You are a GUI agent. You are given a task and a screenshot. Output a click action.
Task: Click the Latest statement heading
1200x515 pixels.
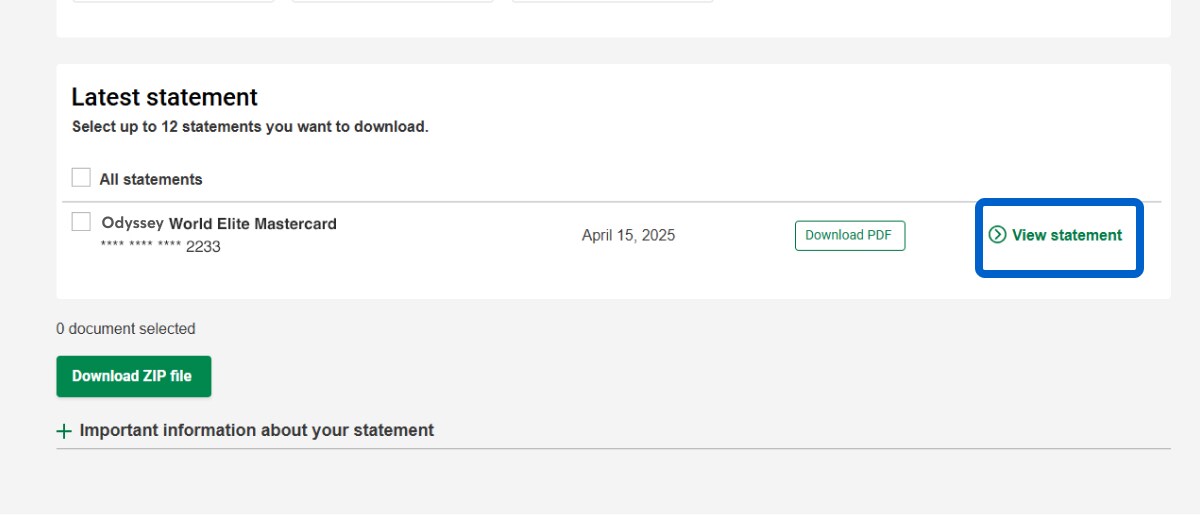(x=164, y=97)
